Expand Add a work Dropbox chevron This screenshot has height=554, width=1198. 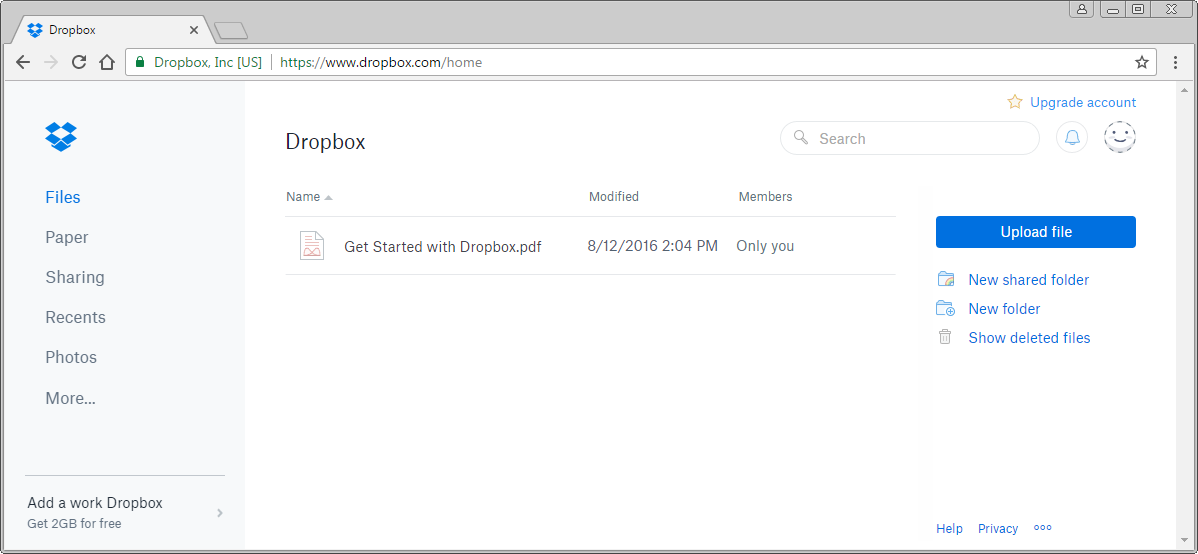pyautogui.click(x=220, y=513)
